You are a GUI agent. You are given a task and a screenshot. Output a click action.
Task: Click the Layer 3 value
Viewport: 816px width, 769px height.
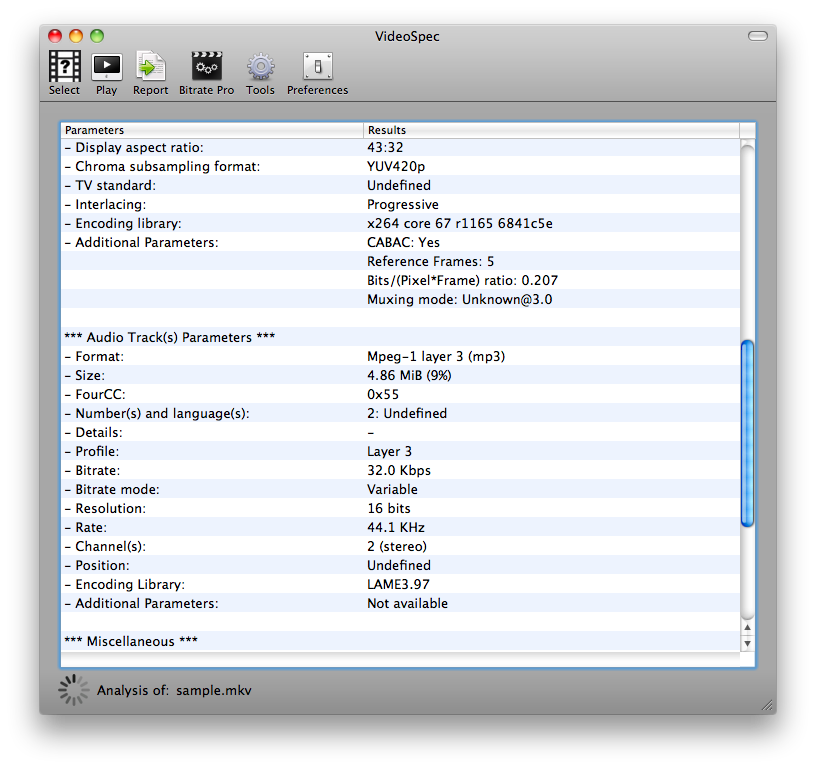pos(389,451)
